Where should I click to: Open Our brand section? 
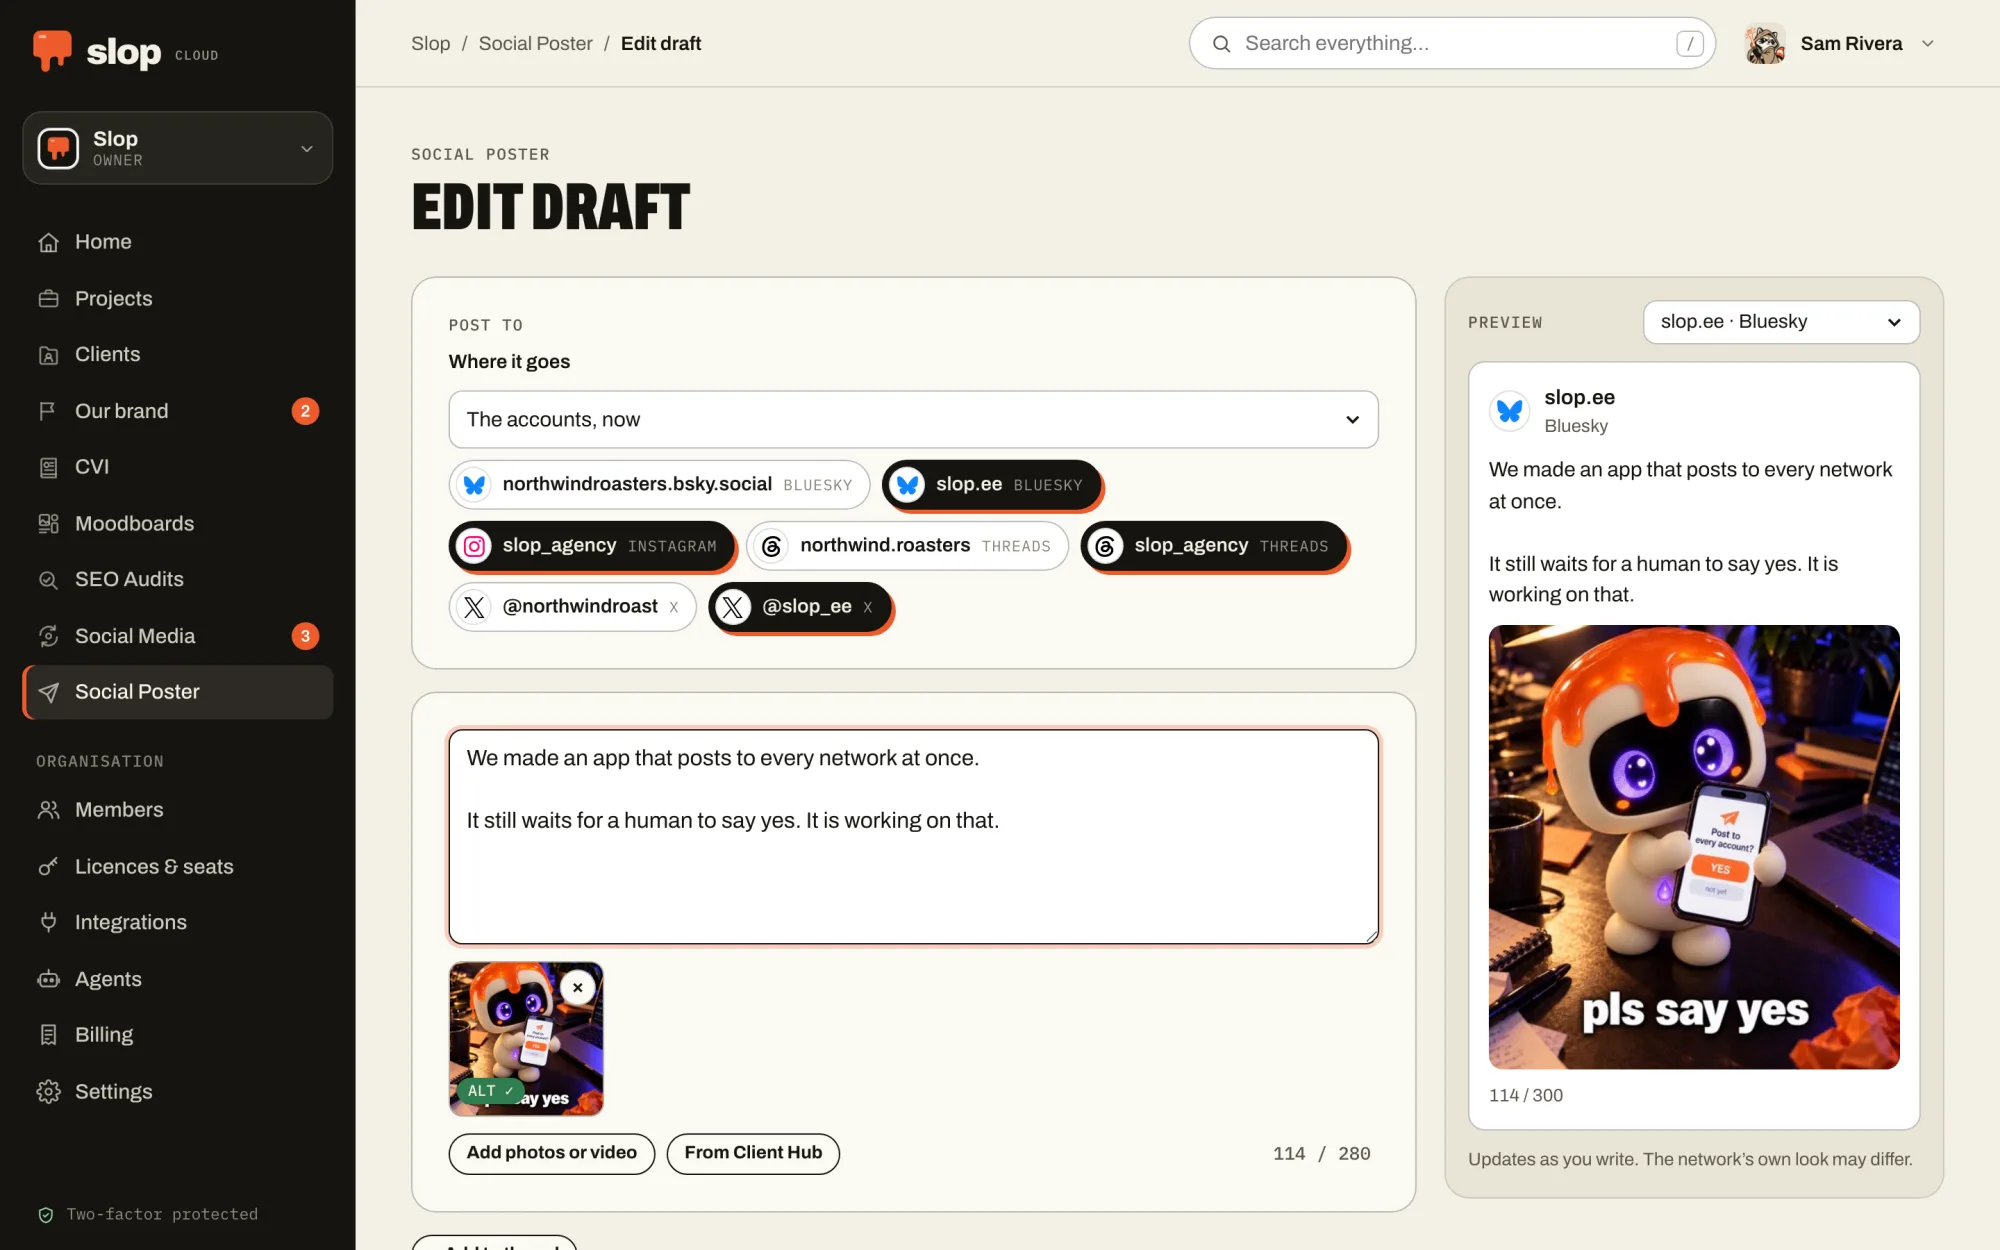point(177,411)
